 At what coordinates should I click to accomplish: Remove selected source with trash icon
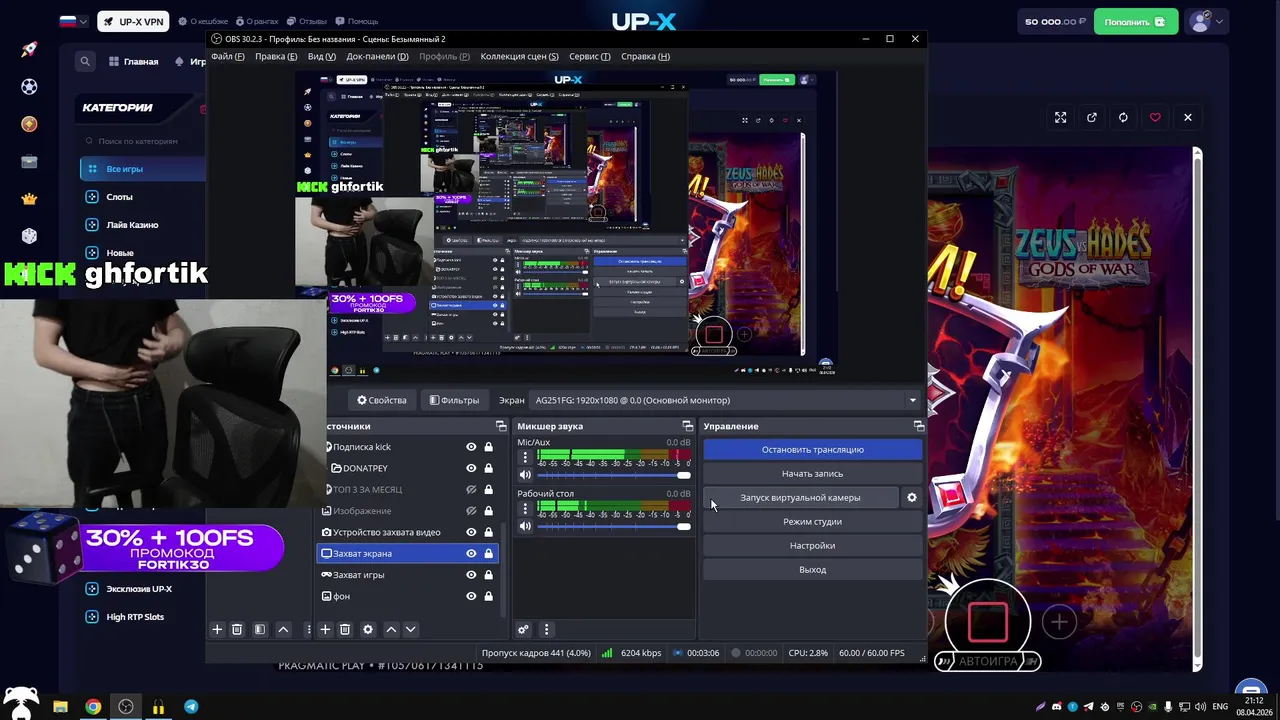click(x=345, y=629)
